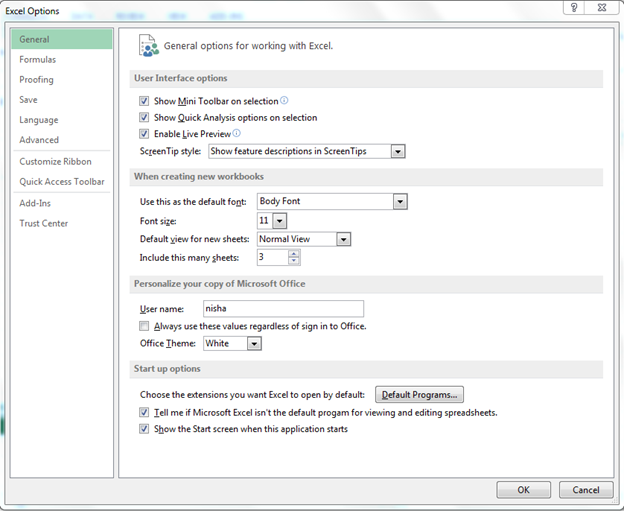Click the Default Programs button
This screenshot has height=511, width=624.
[x=419, y=394]
